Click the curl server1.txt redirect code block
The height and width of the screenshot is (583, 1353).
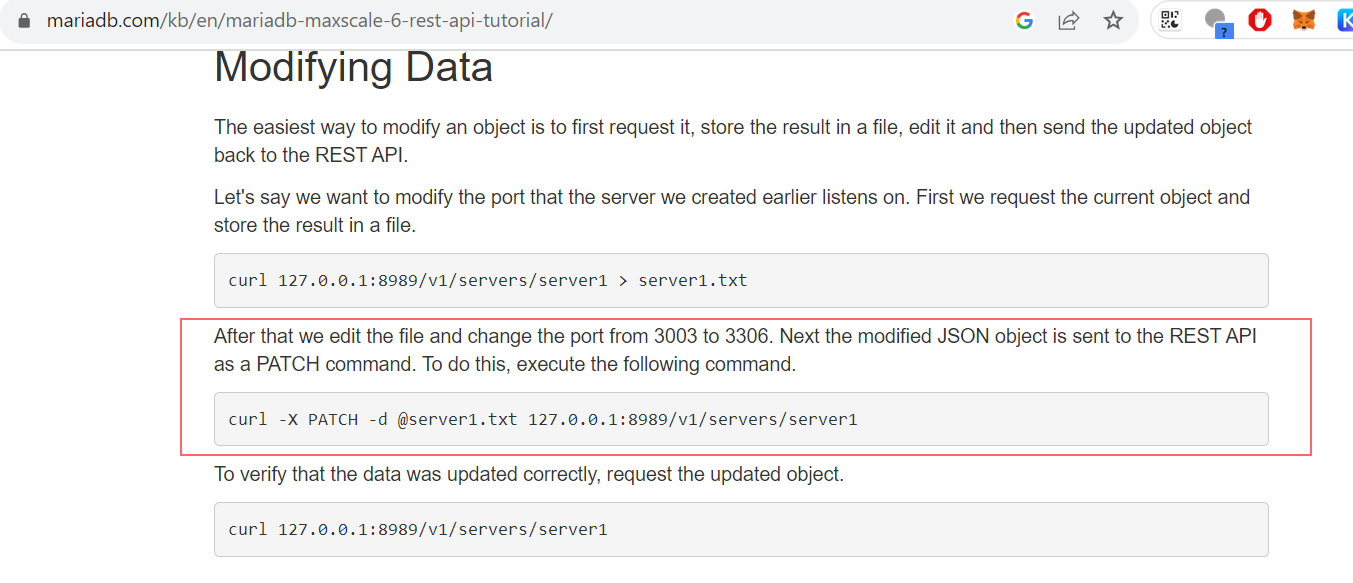tap(740, 280)
